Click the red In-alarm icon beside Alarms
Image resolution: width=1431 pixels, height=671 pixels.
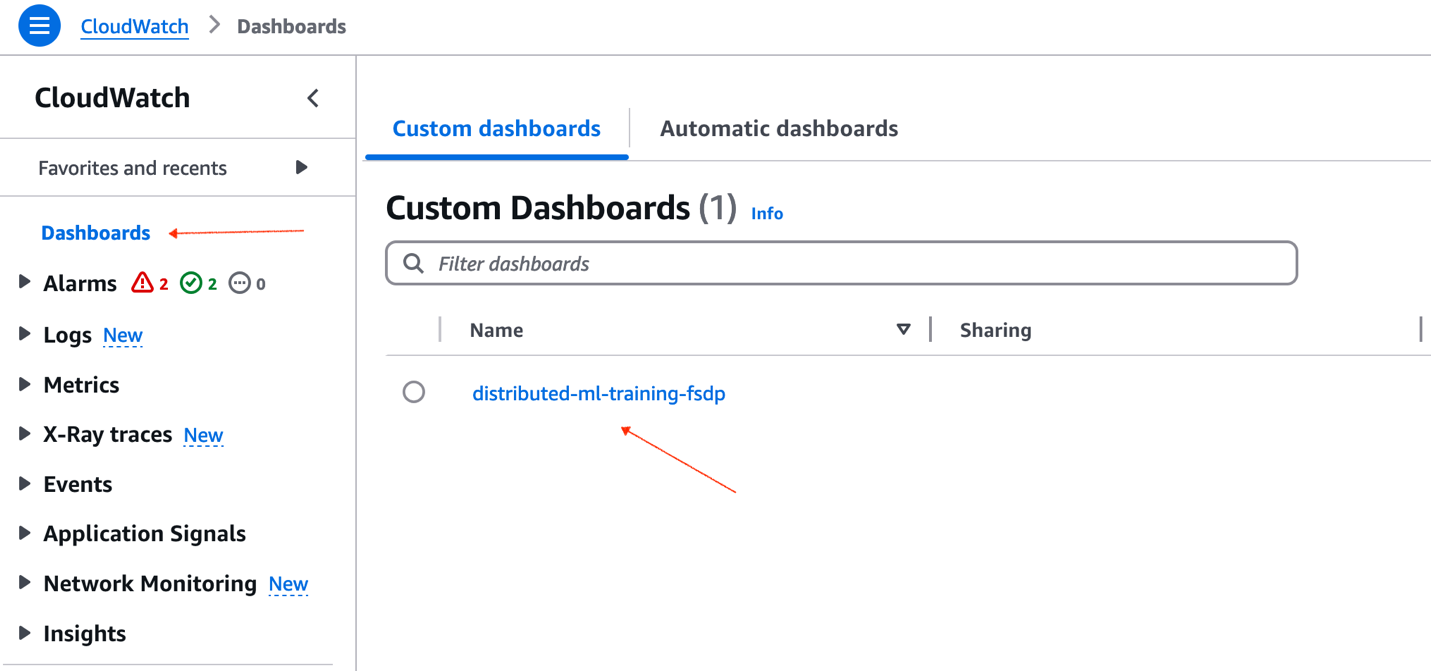tap(141, 282)
